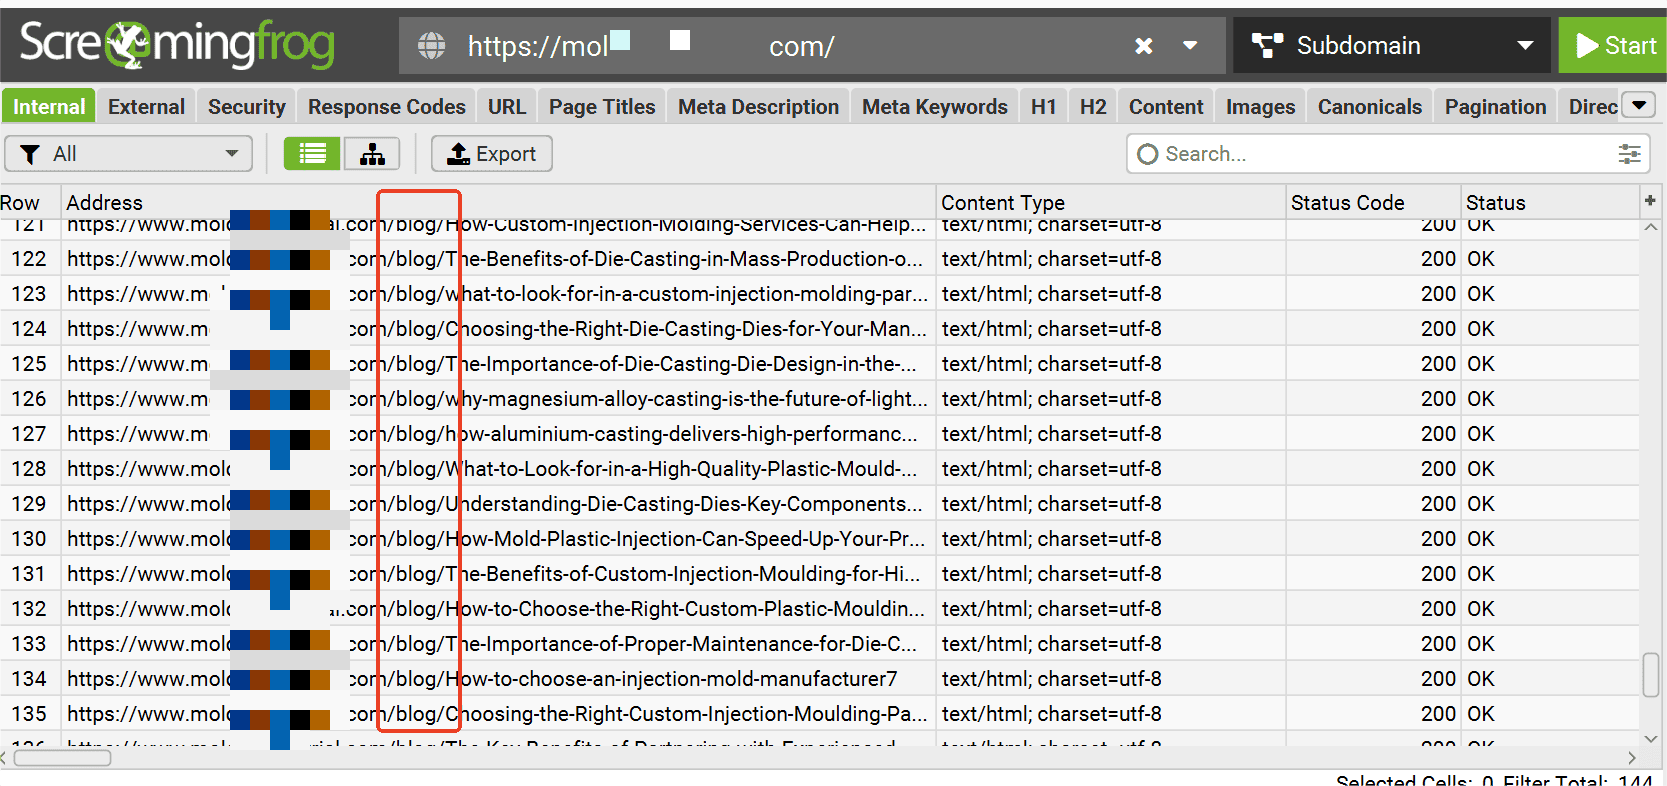Select the H2 tab
This screenshot has height=786, width=1667.
tap(1093, 106)
